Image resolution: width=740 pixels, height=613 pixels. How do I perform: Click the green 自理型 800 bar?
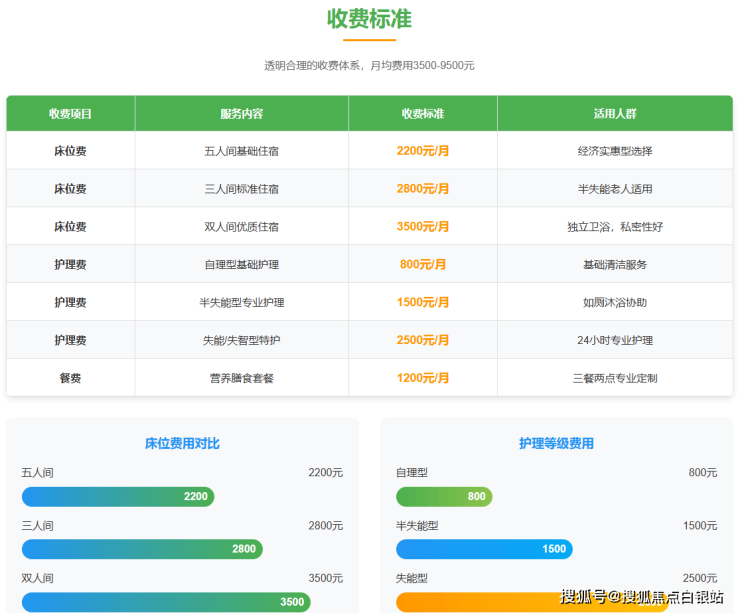(444, 496)
